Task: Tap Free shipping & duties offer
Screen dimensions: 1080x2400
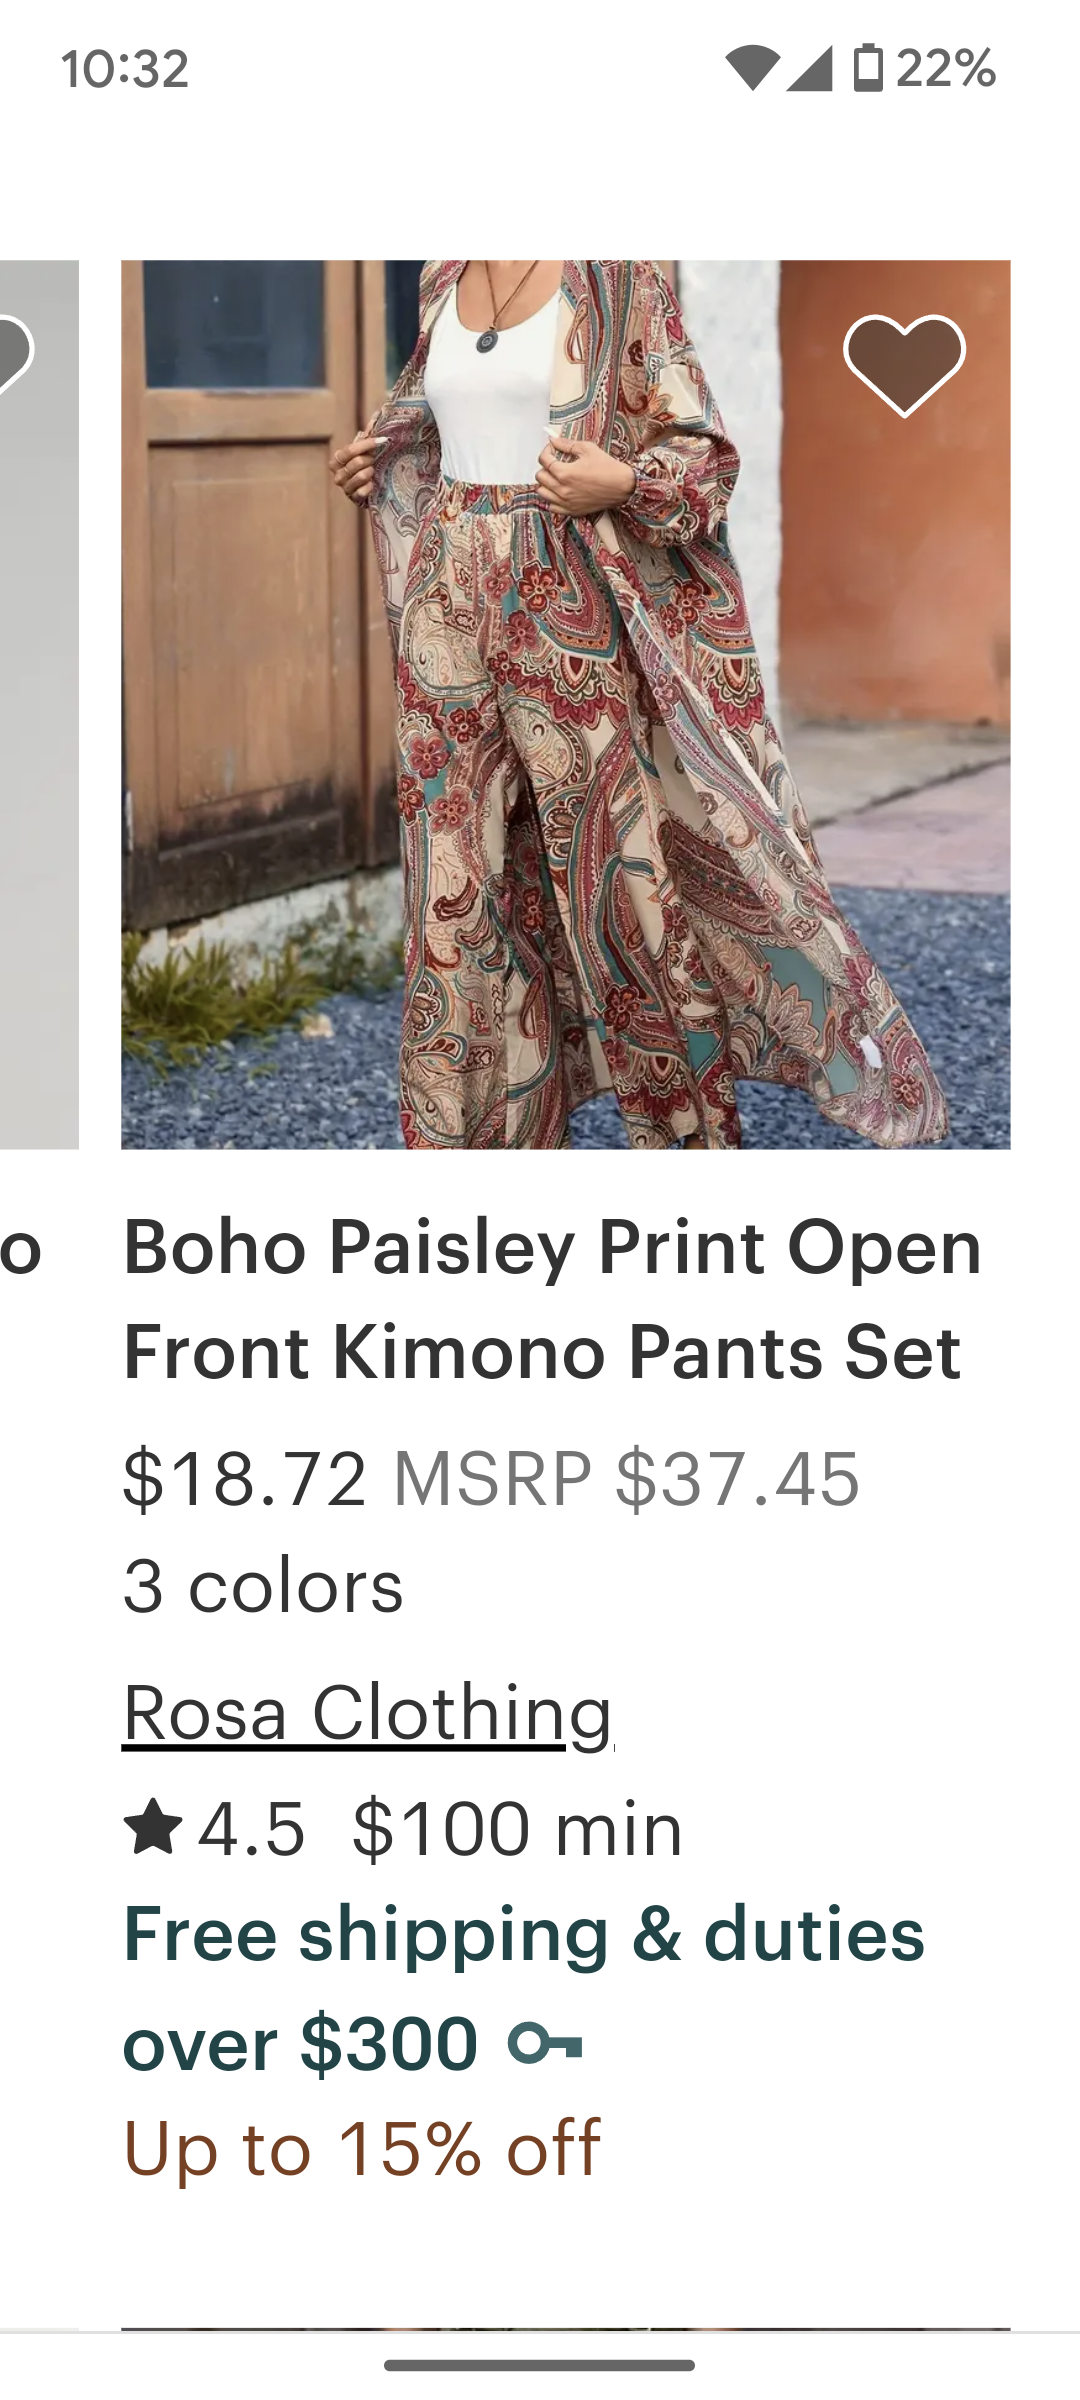Action: (523, 1935)
